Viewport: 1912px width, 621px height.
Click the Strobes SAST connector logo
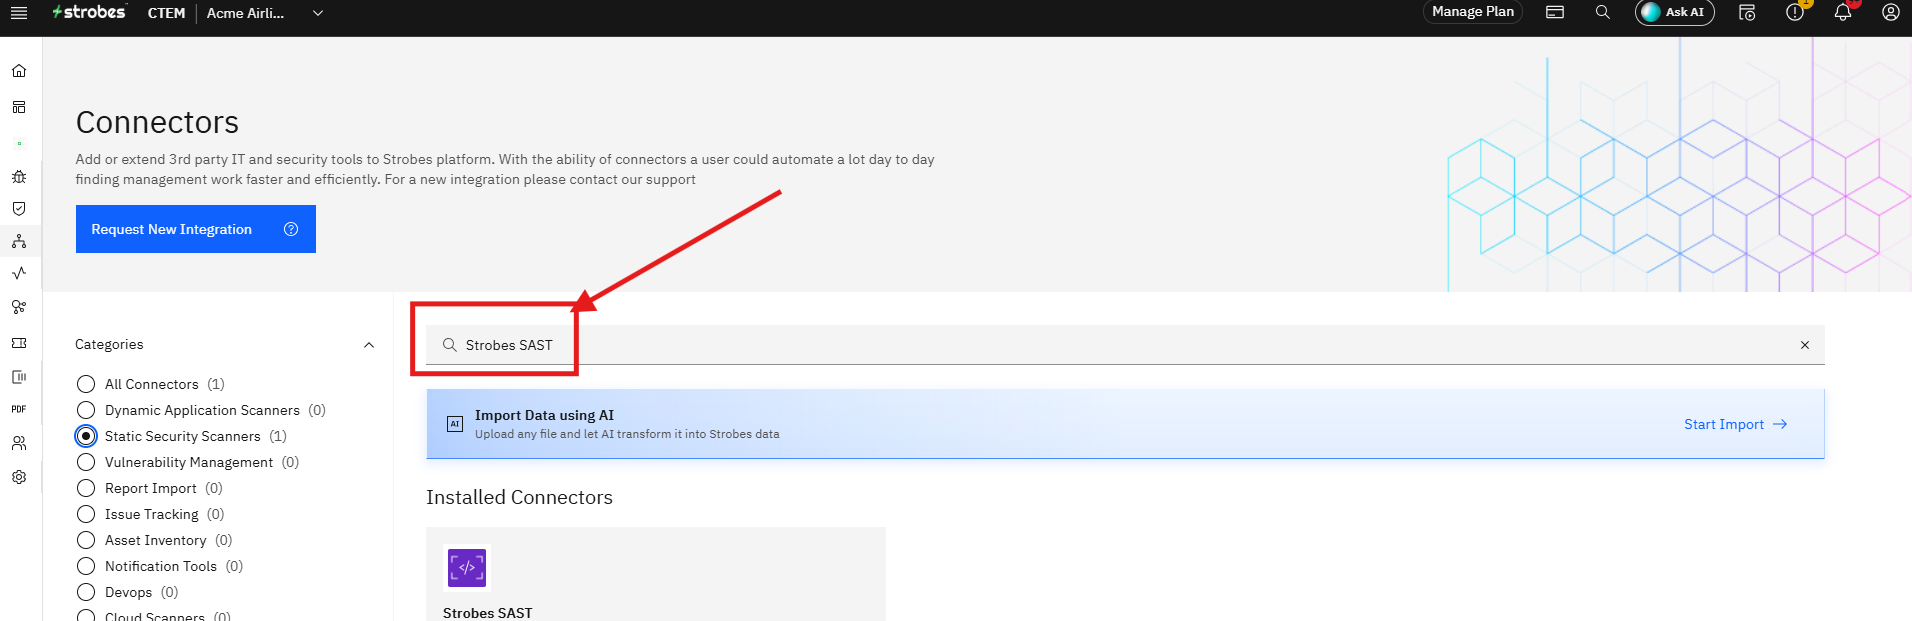[467, 568]
